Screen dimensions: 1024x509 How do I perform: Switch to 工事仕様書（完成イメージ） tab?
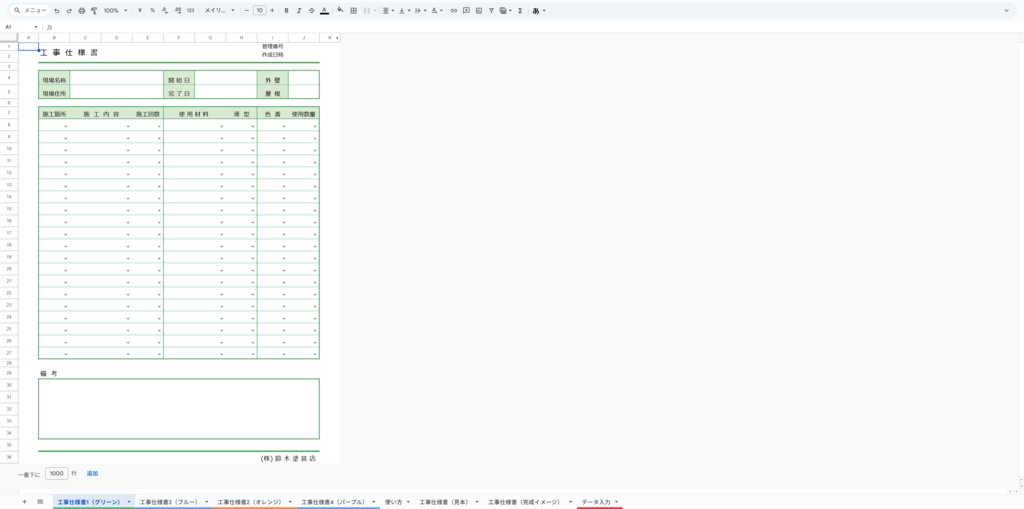point(524,502)
